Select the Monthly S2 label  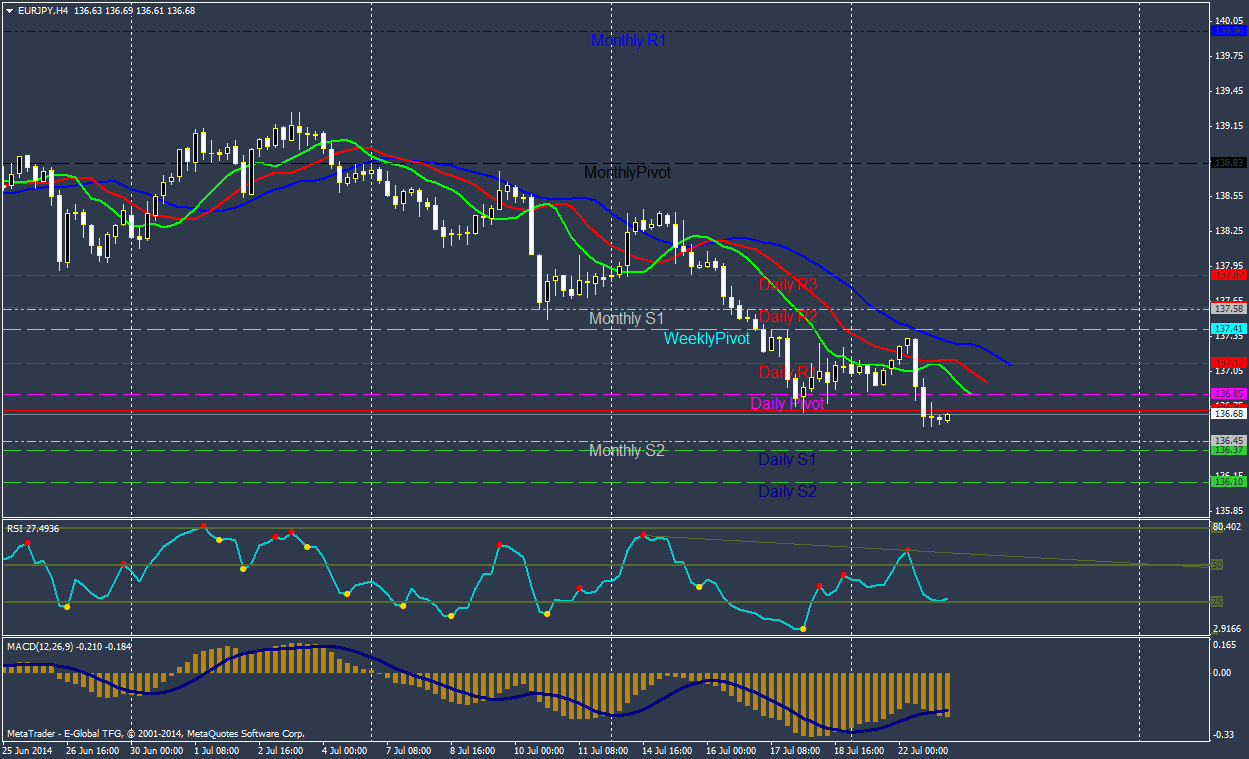tap(627, 451)
